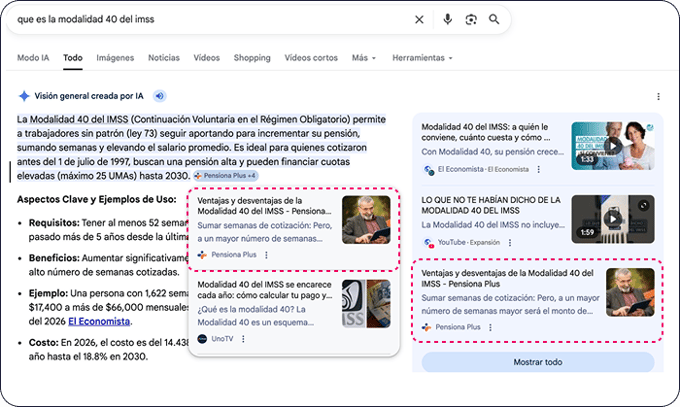This screenshot has width=680, height=407.
Task: Run search with the magnifying glass icon
Action: pyautogui.click(x=494, y=20)
